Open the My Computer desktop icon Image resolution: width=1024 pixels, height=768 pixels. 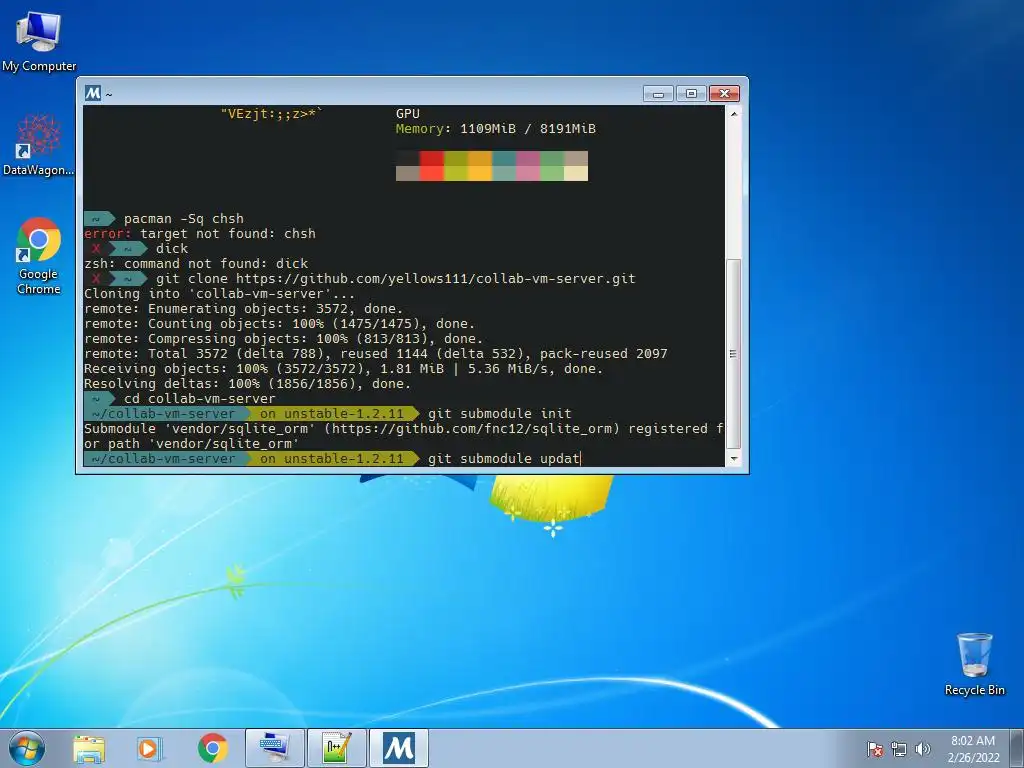tap(39, 41)
